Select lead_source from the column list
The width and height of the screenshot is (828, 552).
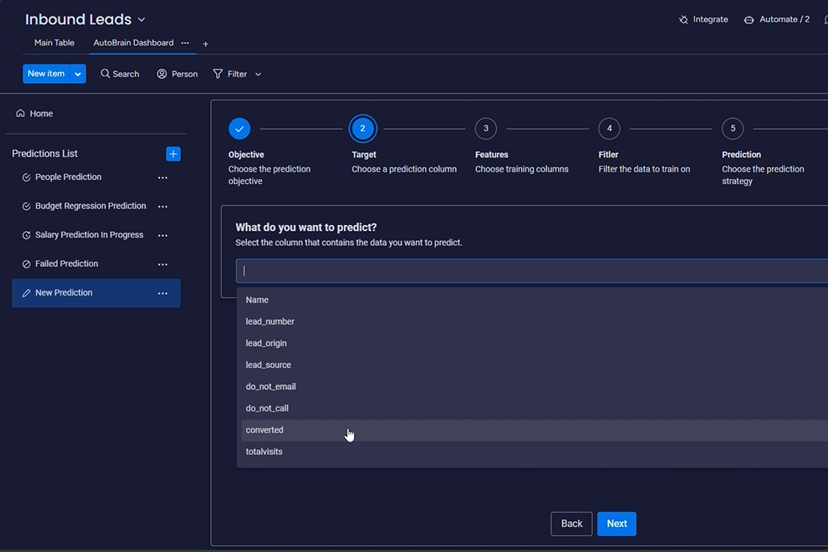pos(268,365)
